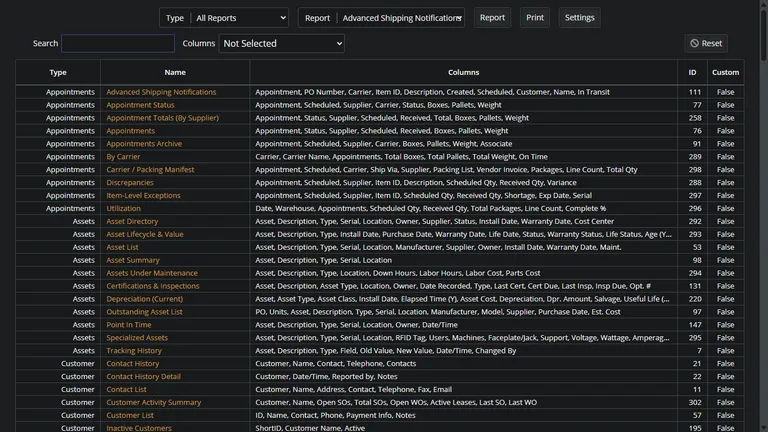Select ID cell 111

pos(695,92)
